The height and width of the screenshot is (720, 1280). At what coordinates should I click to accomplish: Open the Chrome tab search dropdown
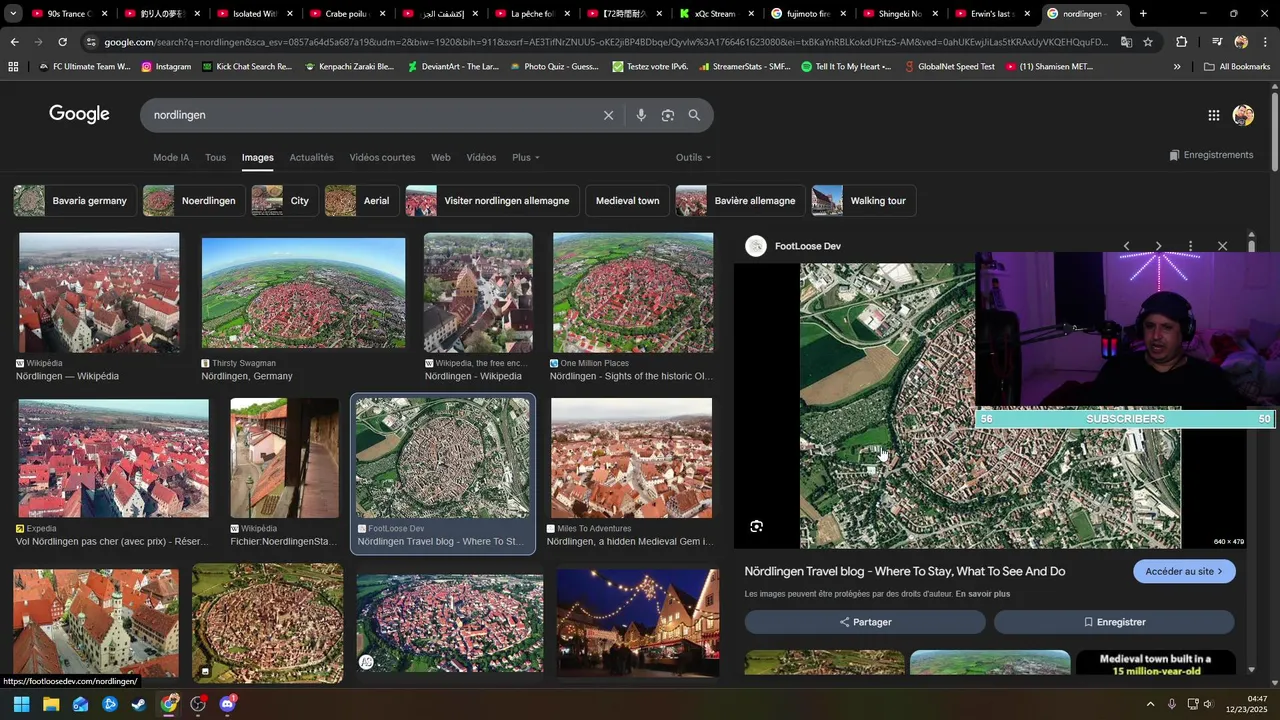tap(13, 14)
